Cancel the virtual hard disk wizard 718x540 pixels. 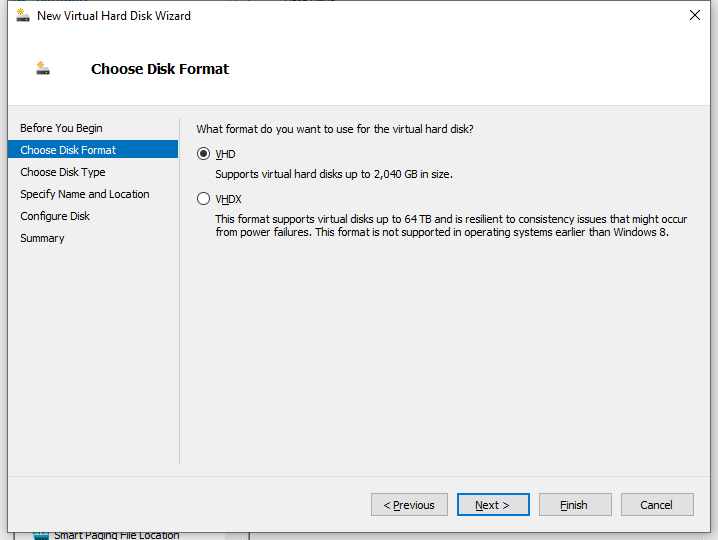[x=657, y=505]
